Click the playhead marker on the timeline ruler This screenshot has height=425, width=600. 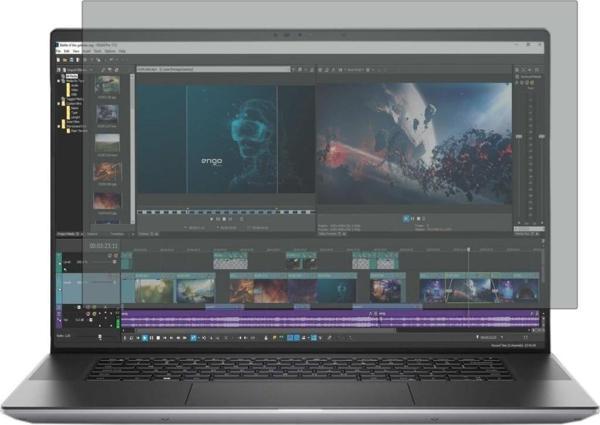pyautogui.click(x=468, y=249)
